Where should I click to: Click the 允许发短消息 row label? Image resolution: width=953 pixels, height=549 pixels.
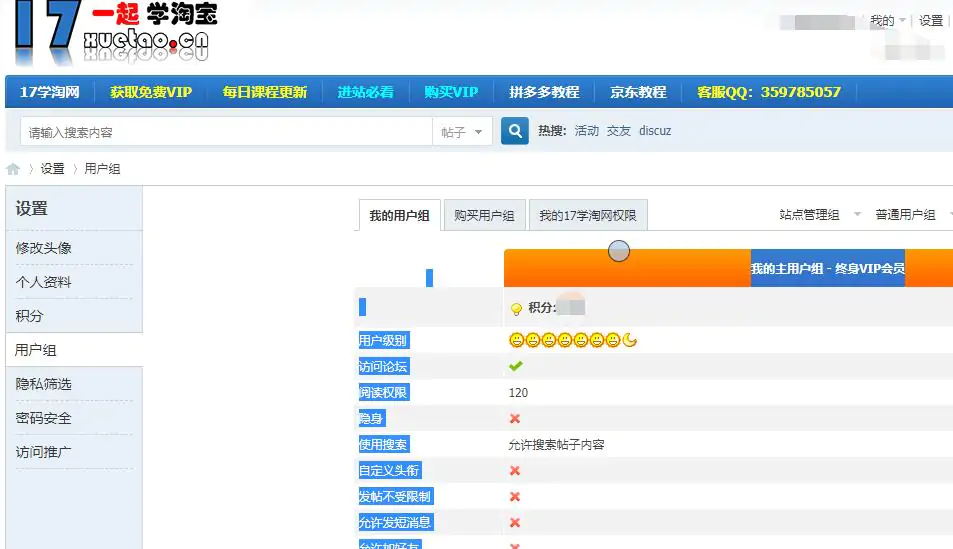tap(396, 523)
